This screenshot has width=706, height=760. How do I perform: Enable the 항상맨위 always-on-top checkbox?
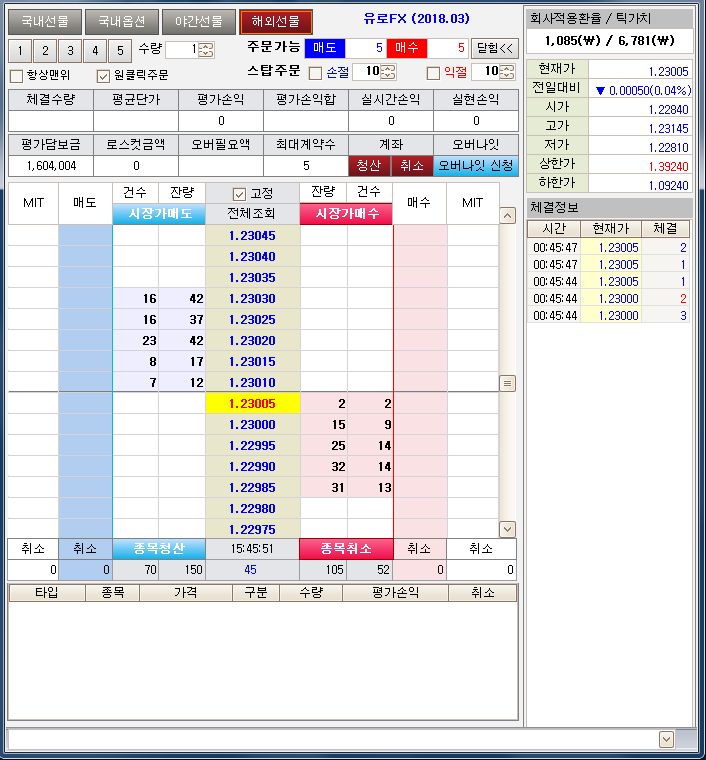[16, 76]
